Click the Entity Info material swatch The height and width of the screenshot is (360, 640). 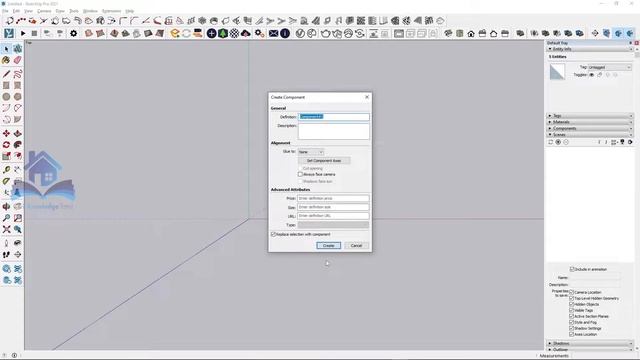[558, 72]
